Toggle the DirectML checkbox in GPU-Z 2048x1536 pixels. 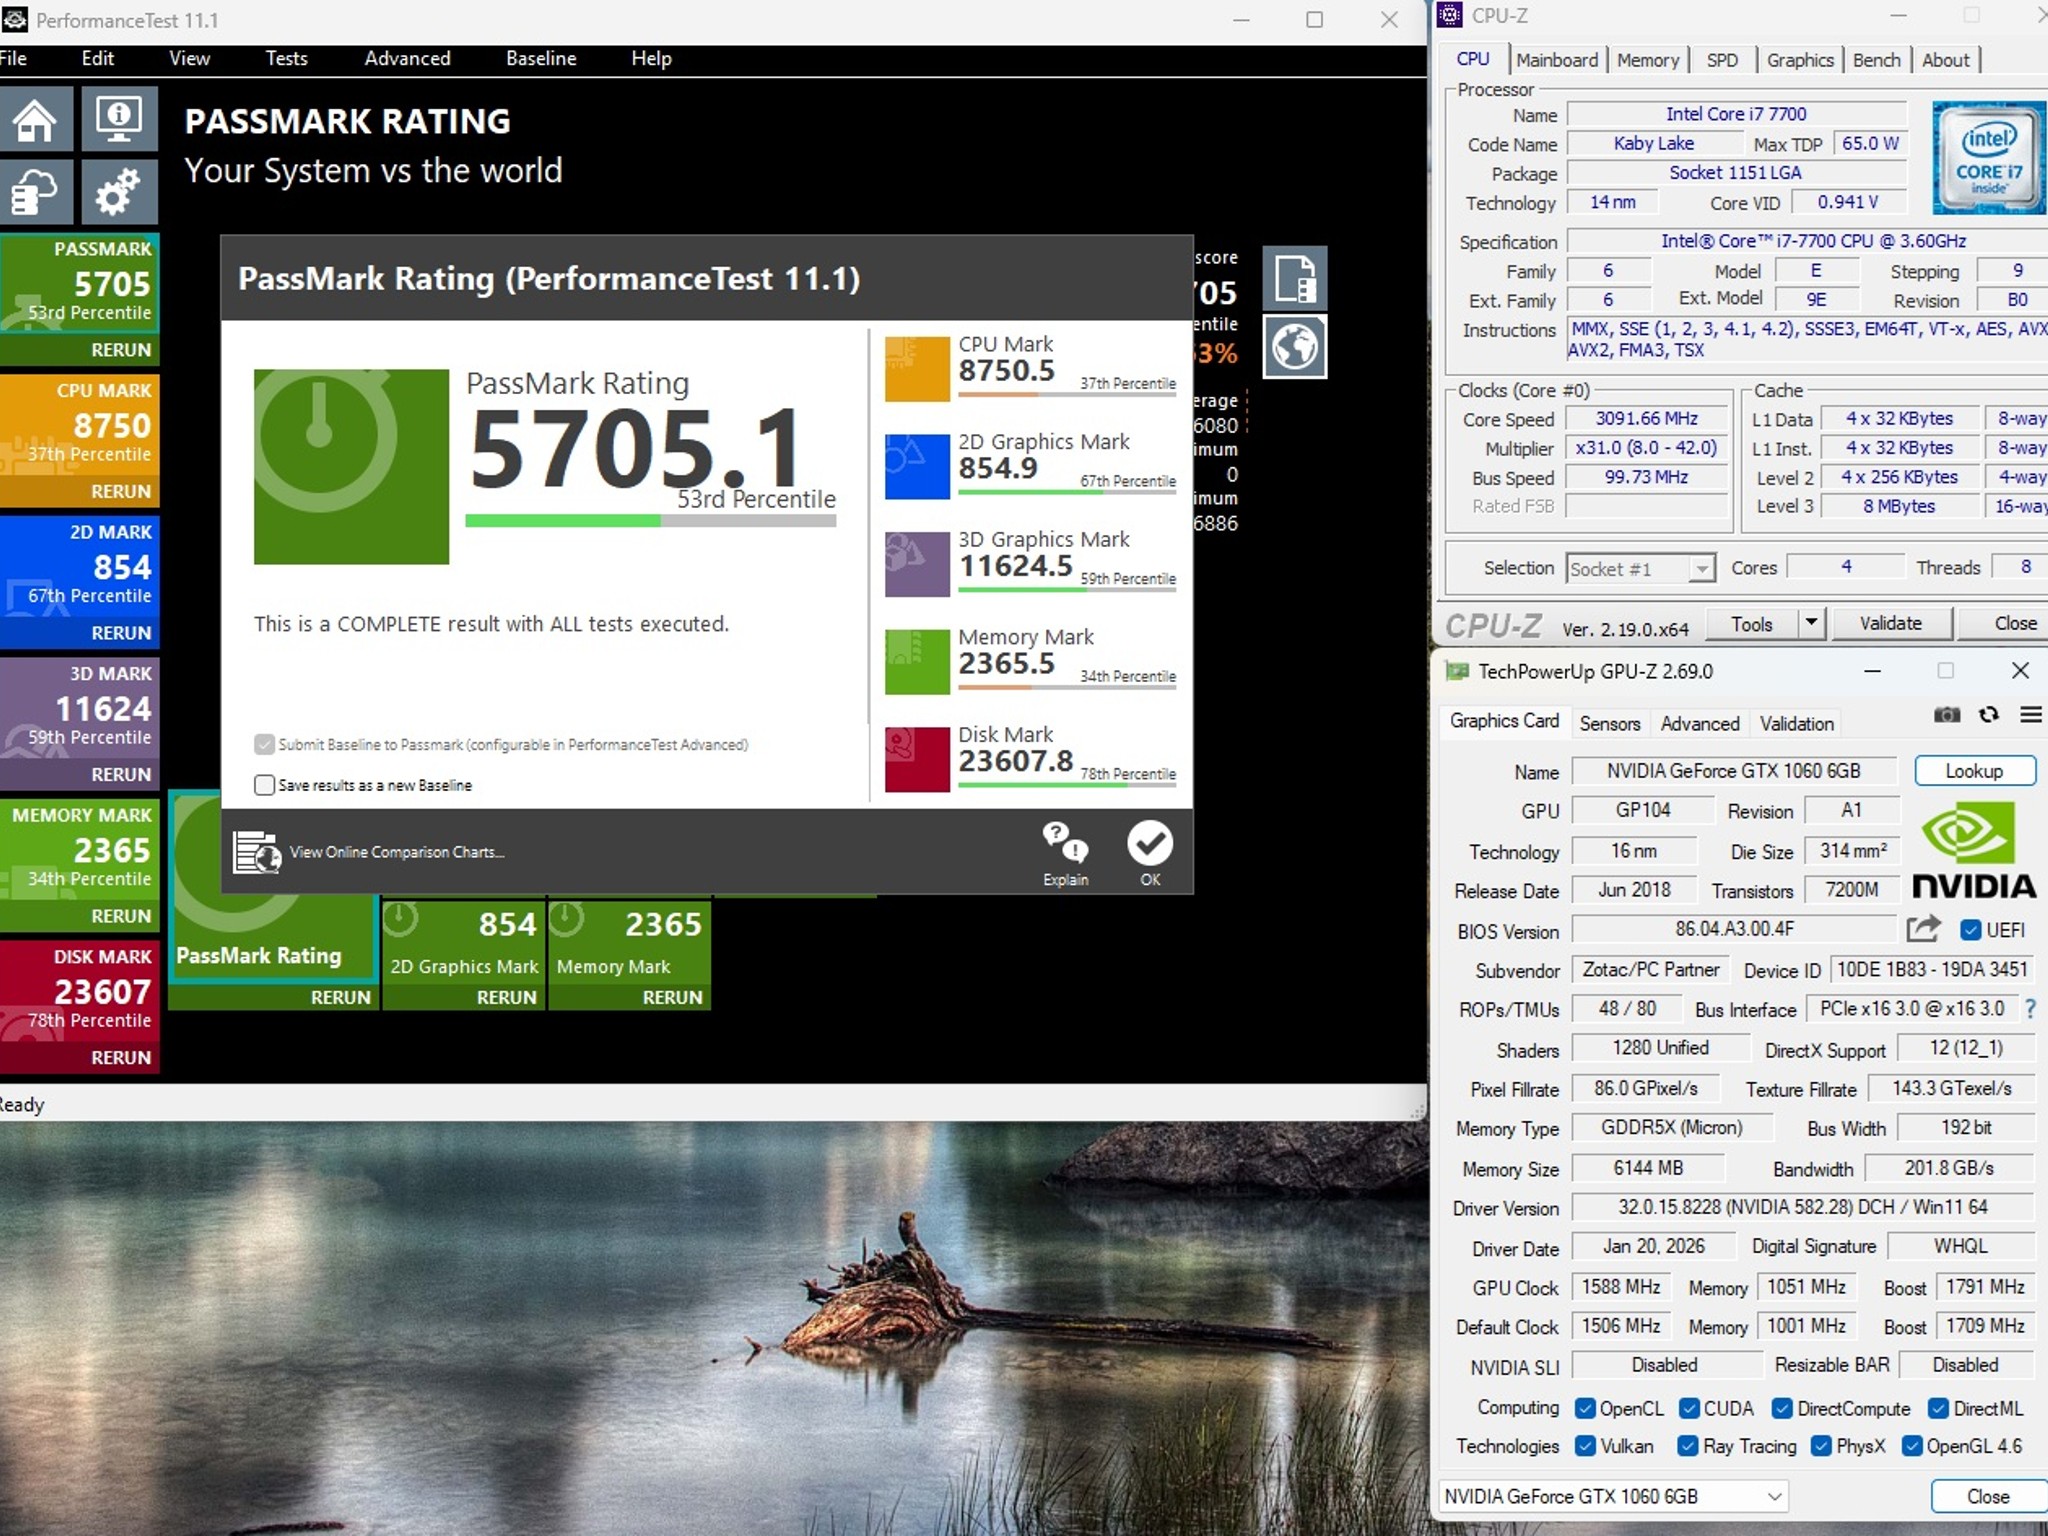tap(1938, 1408)
